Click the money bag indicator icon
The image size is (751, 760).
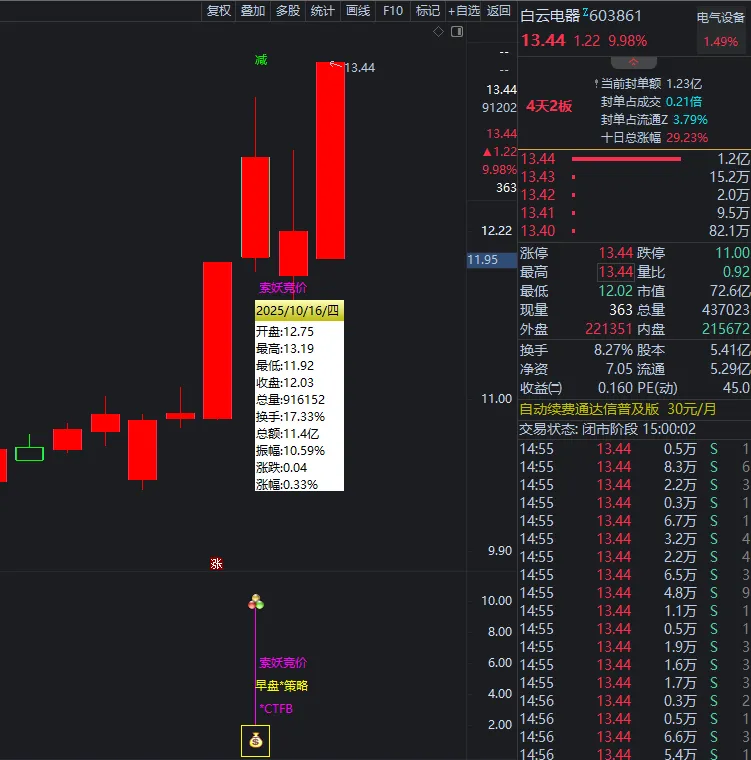click(x=256, y=741)
